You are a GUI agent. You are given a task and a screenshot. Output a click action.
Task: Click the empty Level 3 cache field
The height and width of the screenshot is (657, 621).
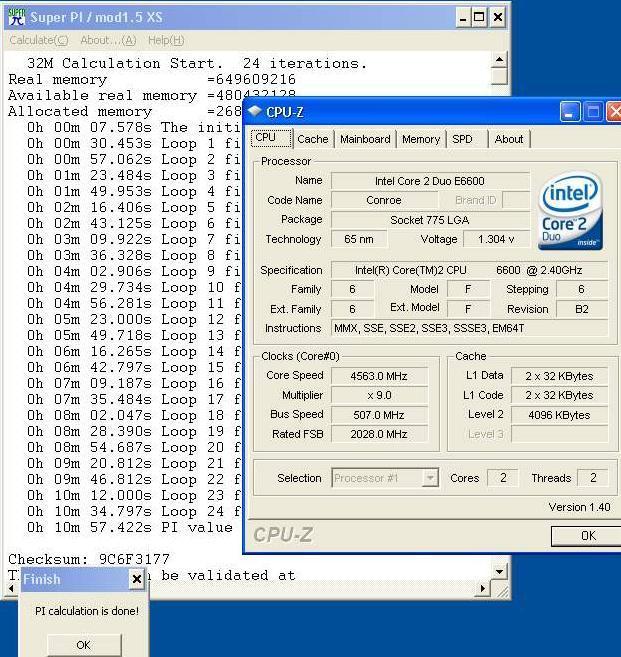(559, 435)
